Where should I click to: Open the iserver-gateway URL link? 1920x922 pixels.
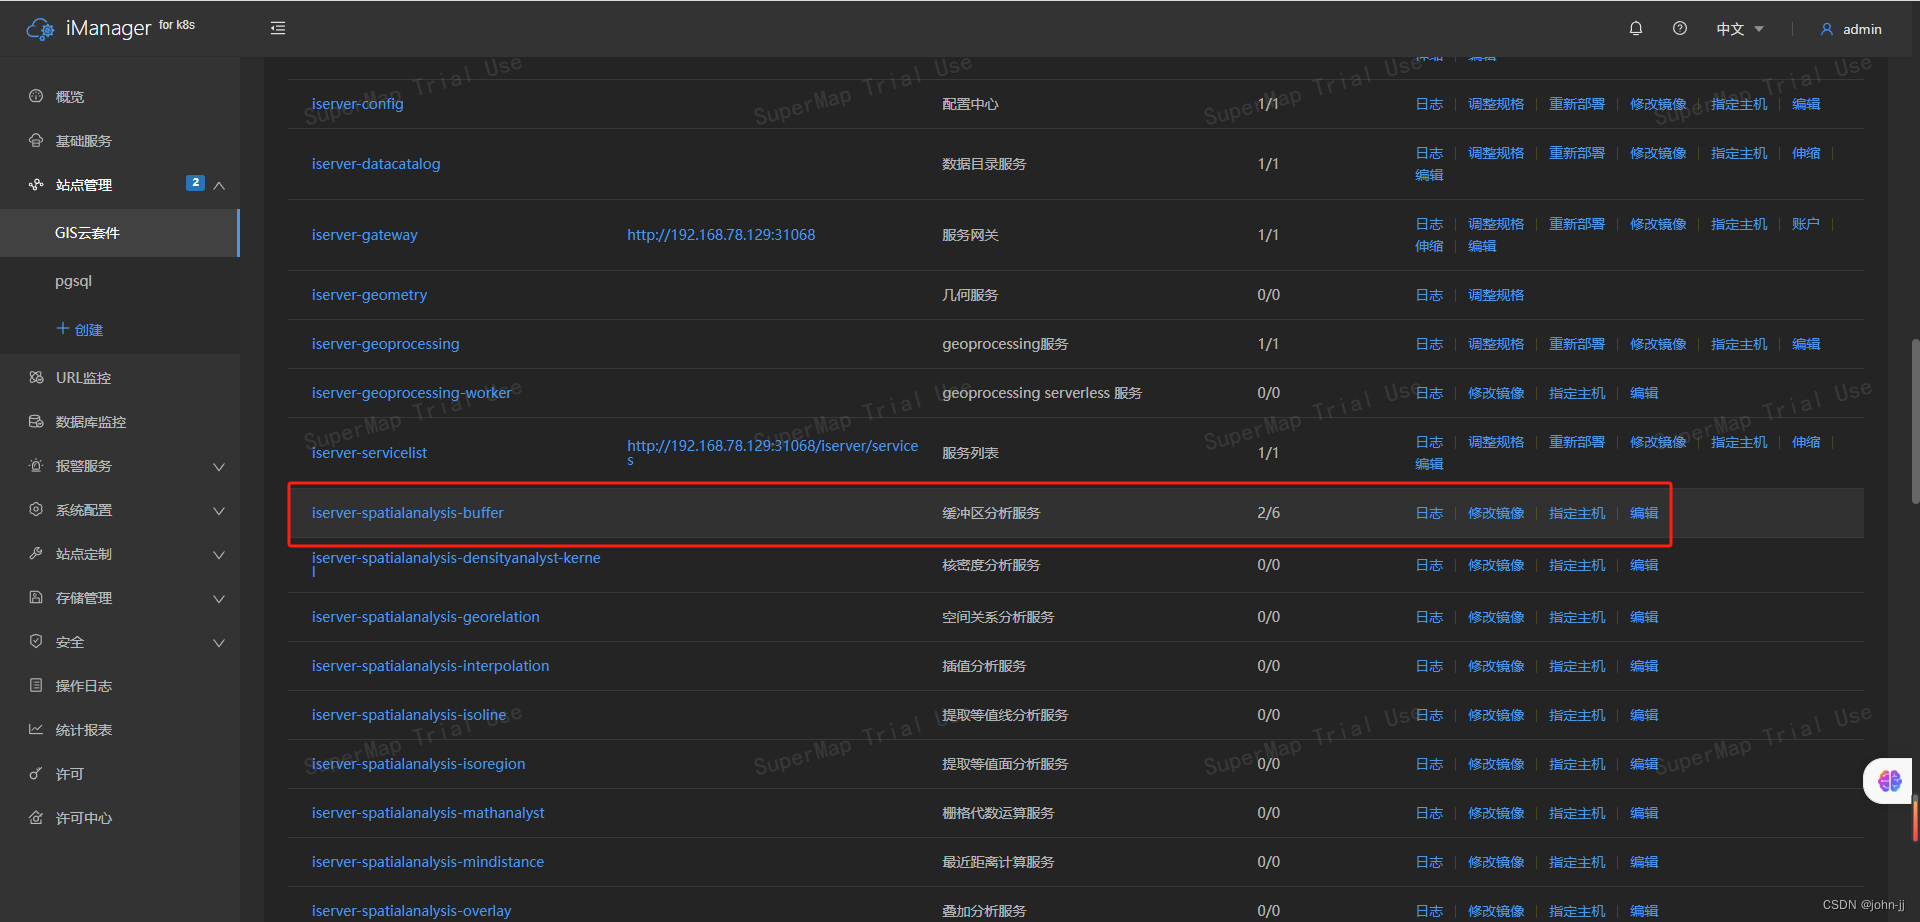(721, 235)
